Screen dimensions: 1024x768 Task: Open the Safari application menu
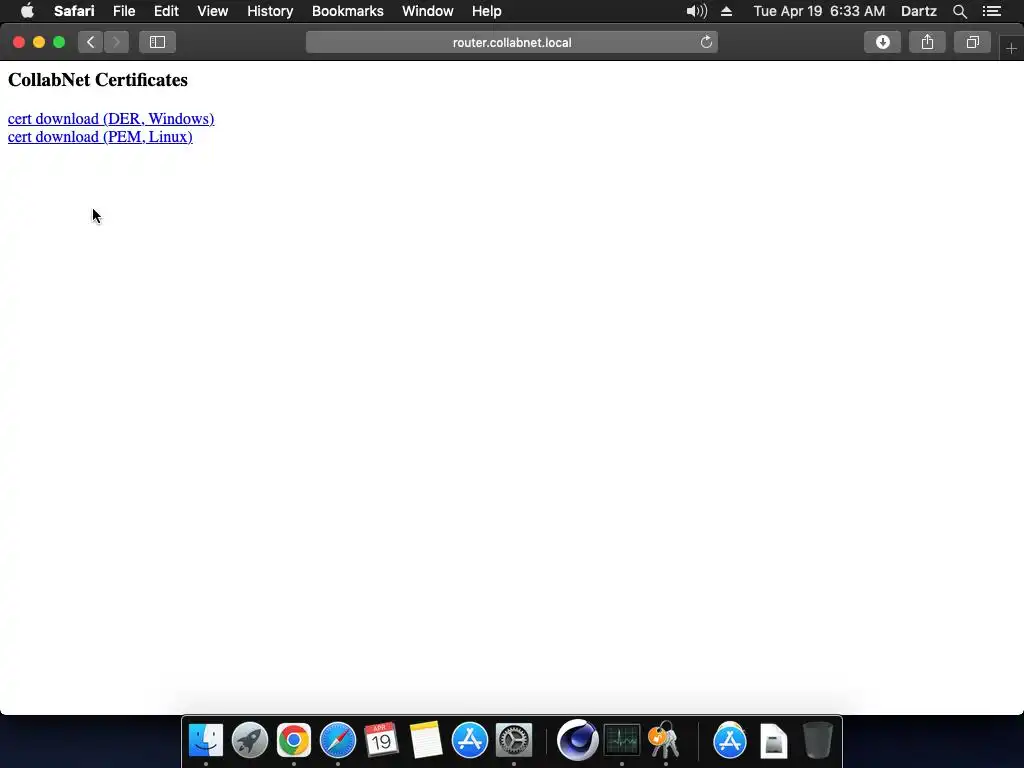tap(74, 11)
